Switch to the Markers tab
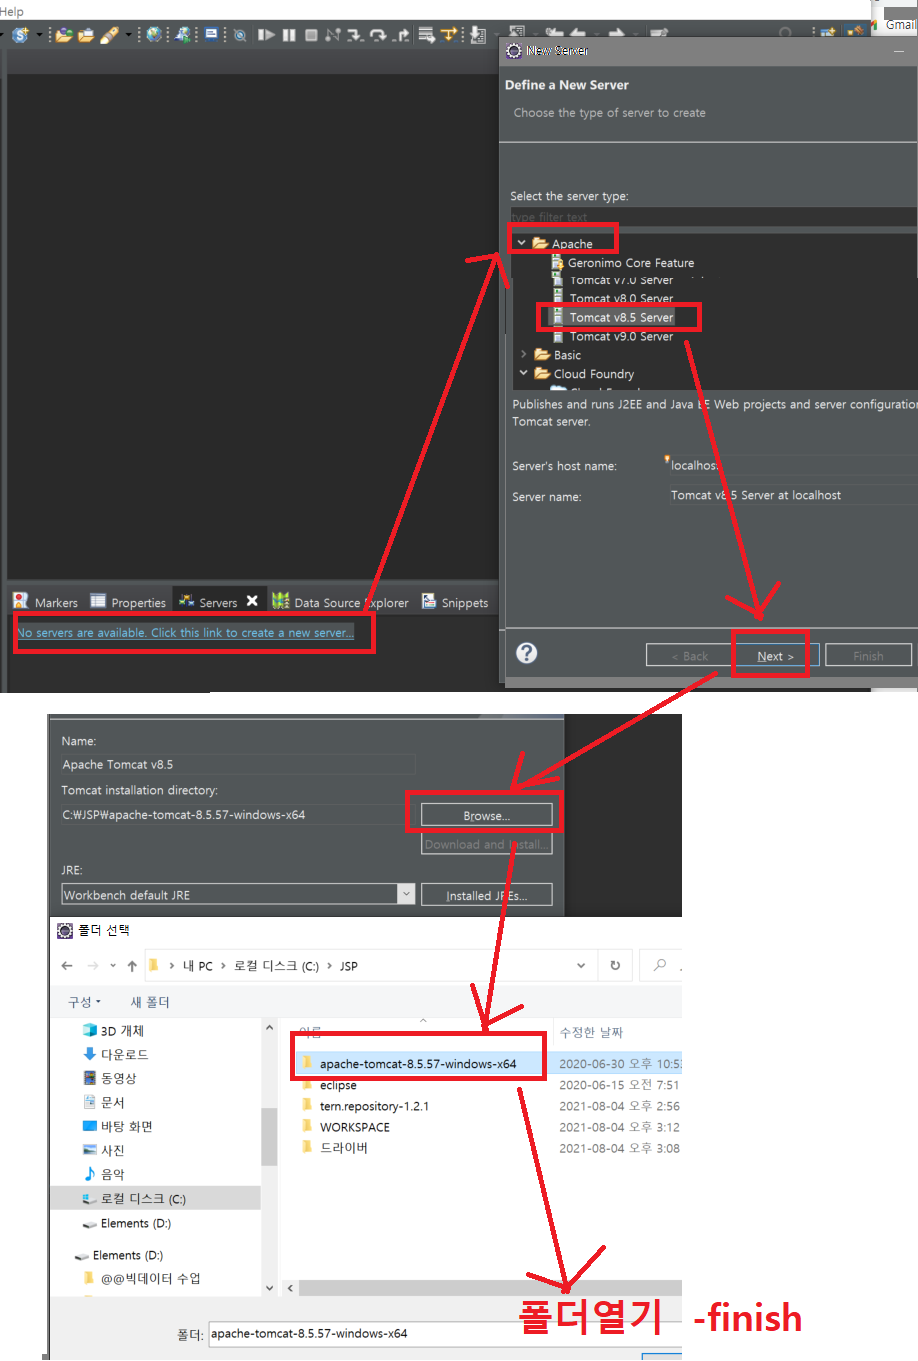The width and height of the screenshot is (918, 1361). coord(45,602)
